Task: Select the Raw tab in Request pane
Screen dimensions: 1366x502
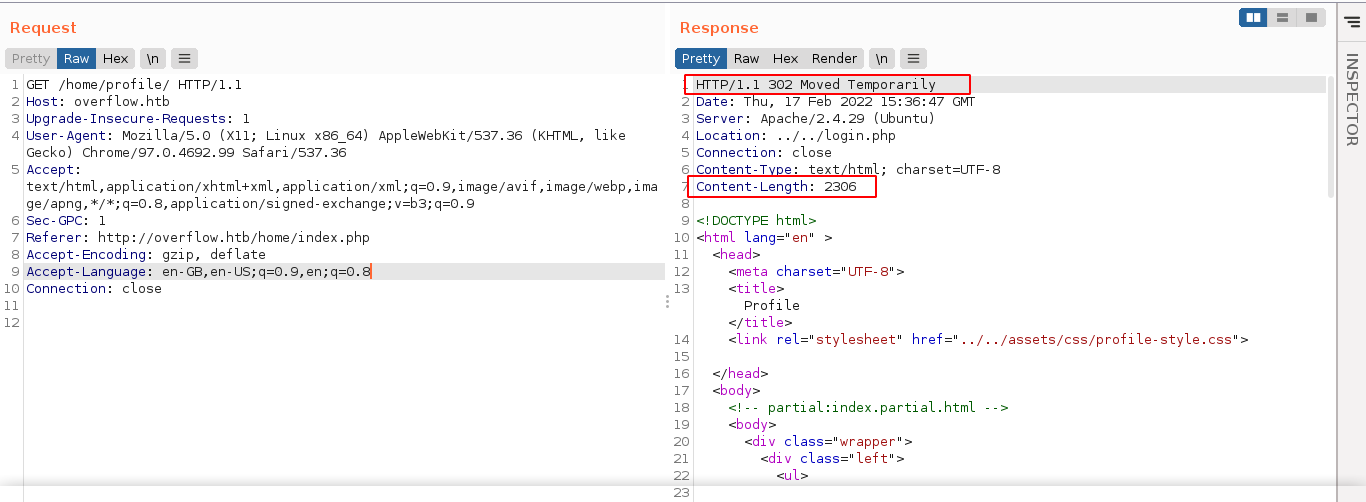Action: click(77, 59)
